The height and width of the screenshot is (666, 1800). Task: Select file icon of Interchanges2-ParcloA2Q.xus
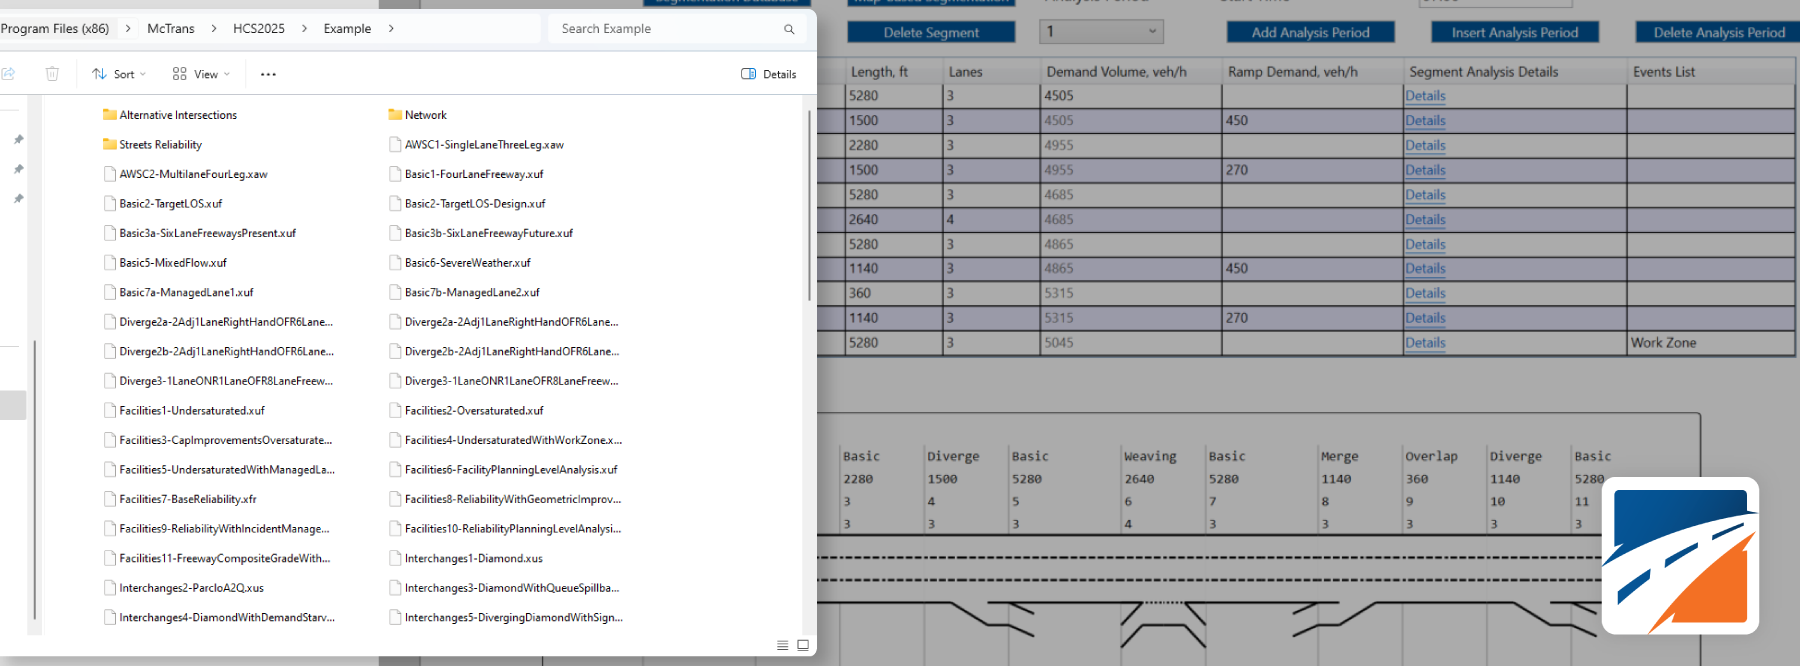tap(110, 588)
